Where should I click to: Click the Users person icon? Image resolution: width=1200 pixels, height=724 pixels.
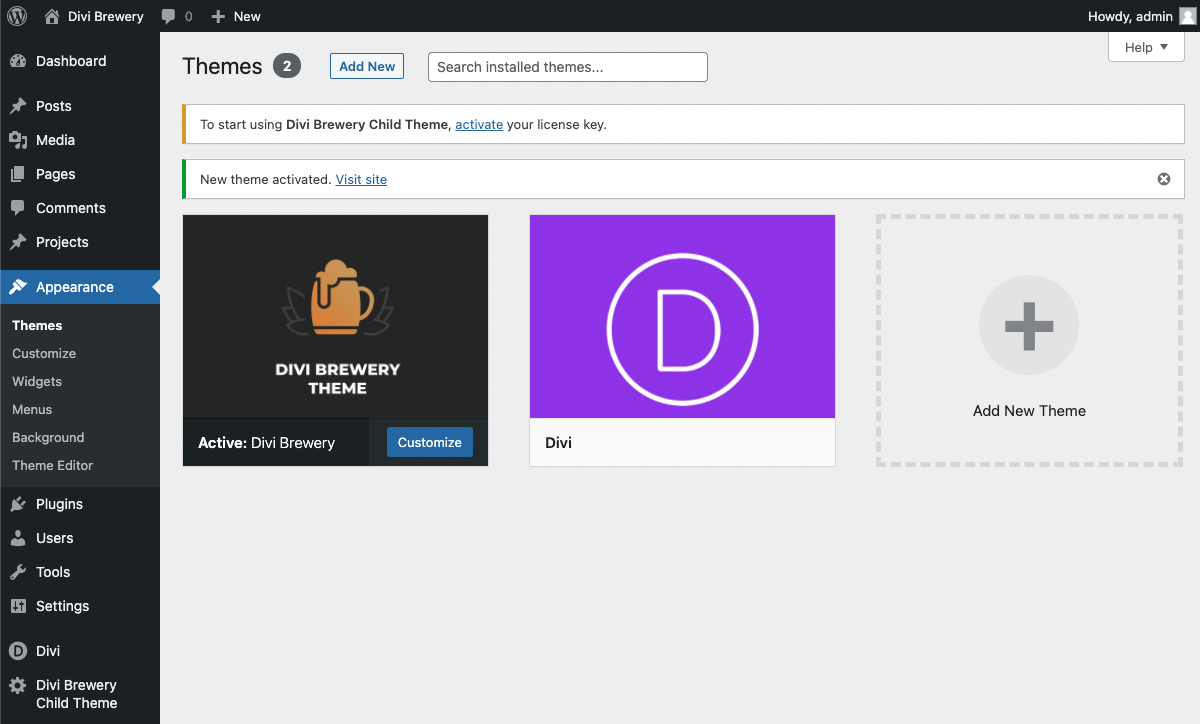click(x=18, y=538)
